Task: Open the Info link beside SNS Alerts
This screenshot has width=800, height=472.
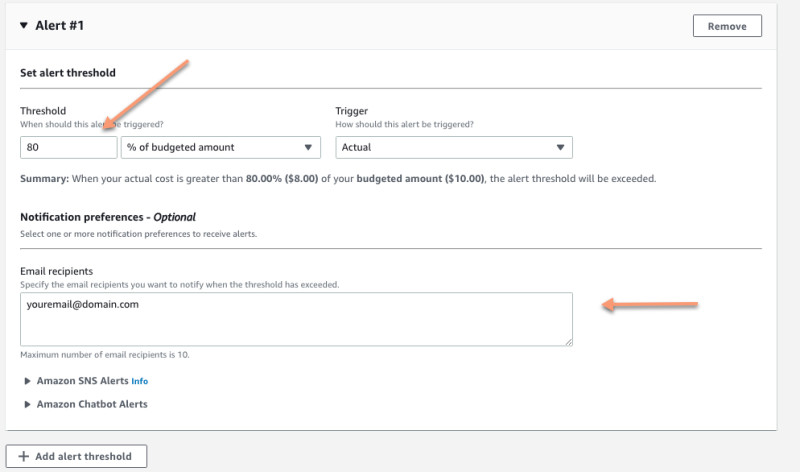Action: point(140,381)
